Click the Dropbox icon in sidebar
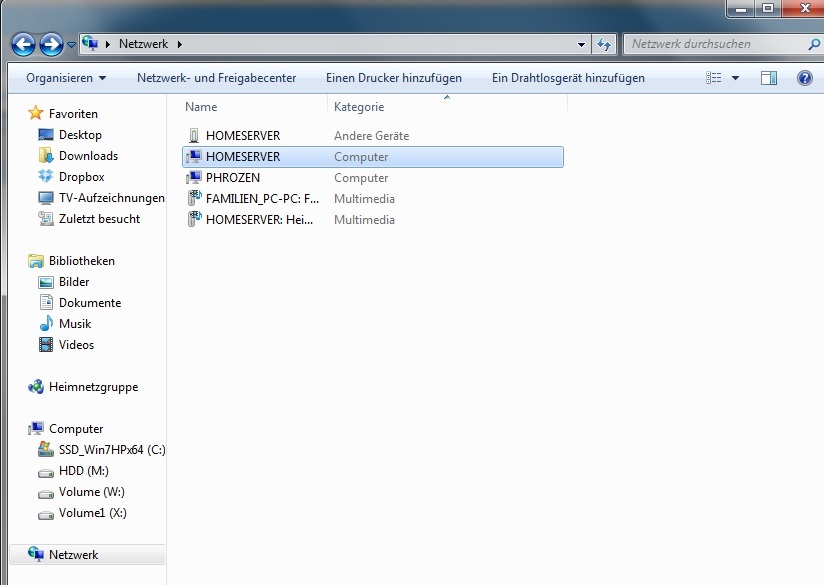The height and width of the screenshot is (585, 824). coord(46,176)
